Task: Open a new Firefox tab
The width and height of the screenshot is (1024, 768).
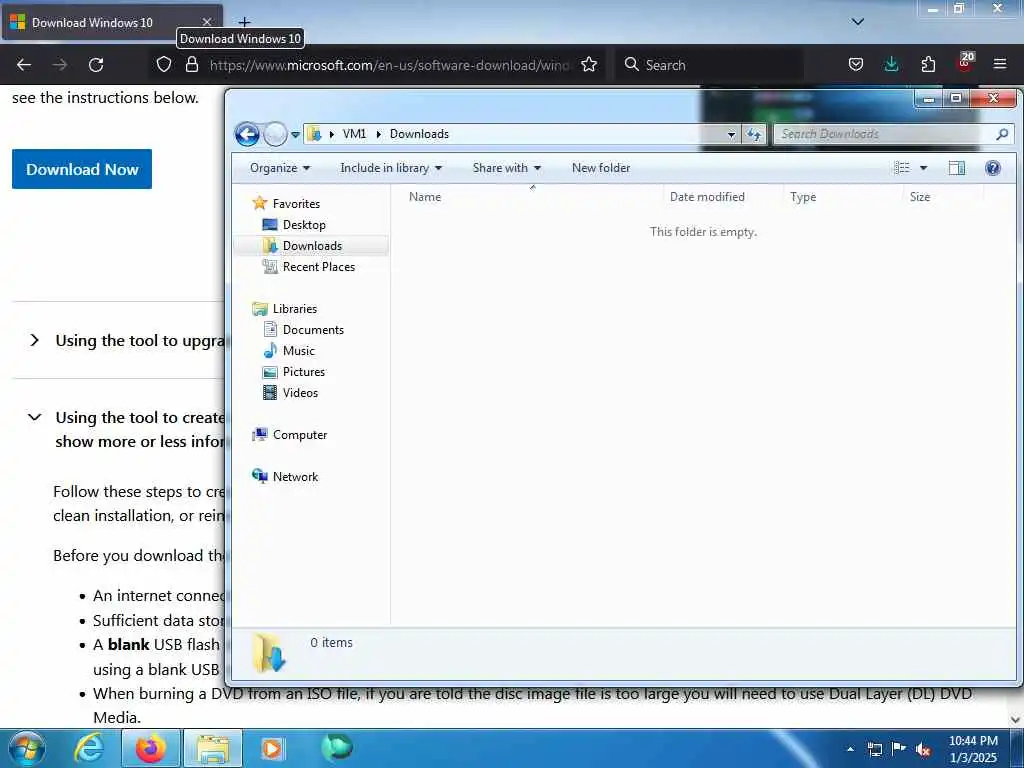Action: point(244,22)
